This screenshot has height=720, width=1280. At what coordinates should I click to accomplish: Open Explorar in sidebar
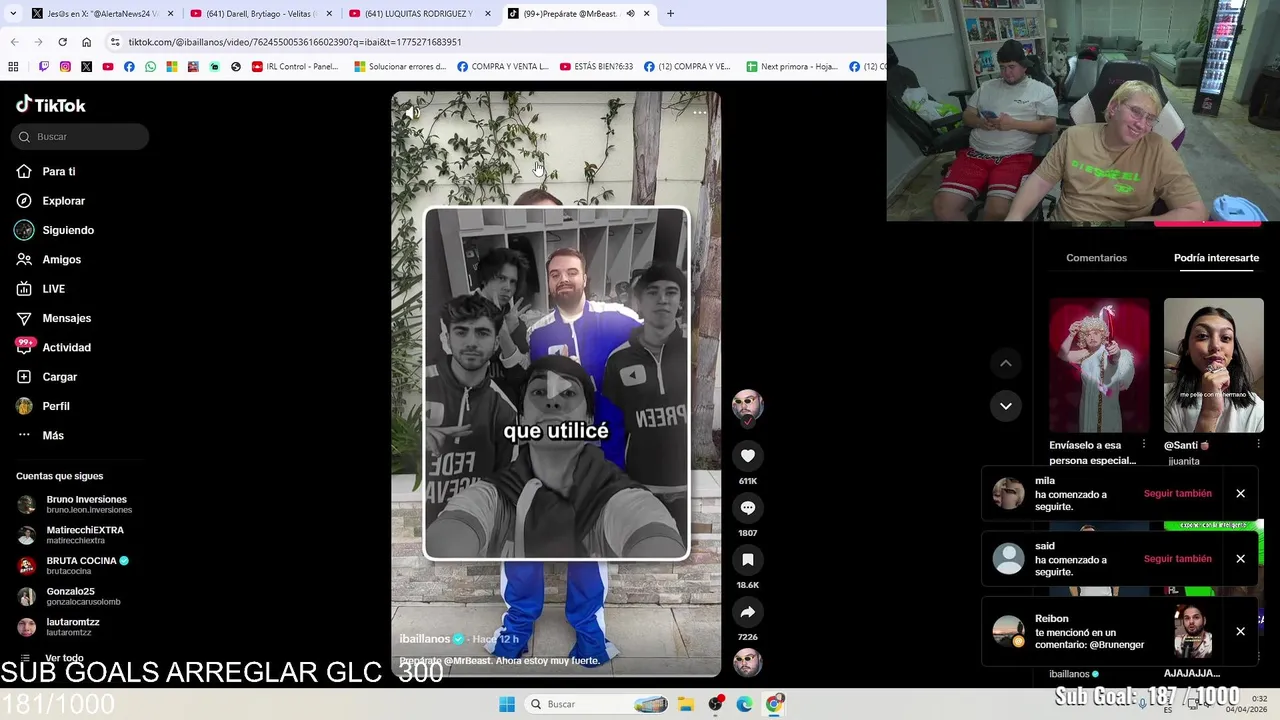(x=50, y=201)
